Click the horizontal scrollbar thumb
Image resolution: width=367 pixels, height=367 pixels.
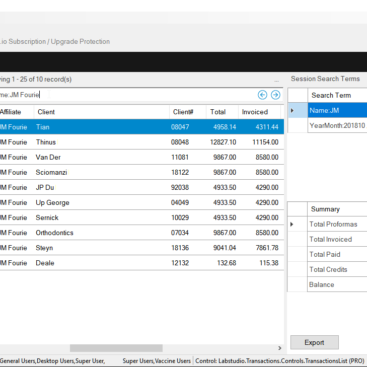coord(116,348)
